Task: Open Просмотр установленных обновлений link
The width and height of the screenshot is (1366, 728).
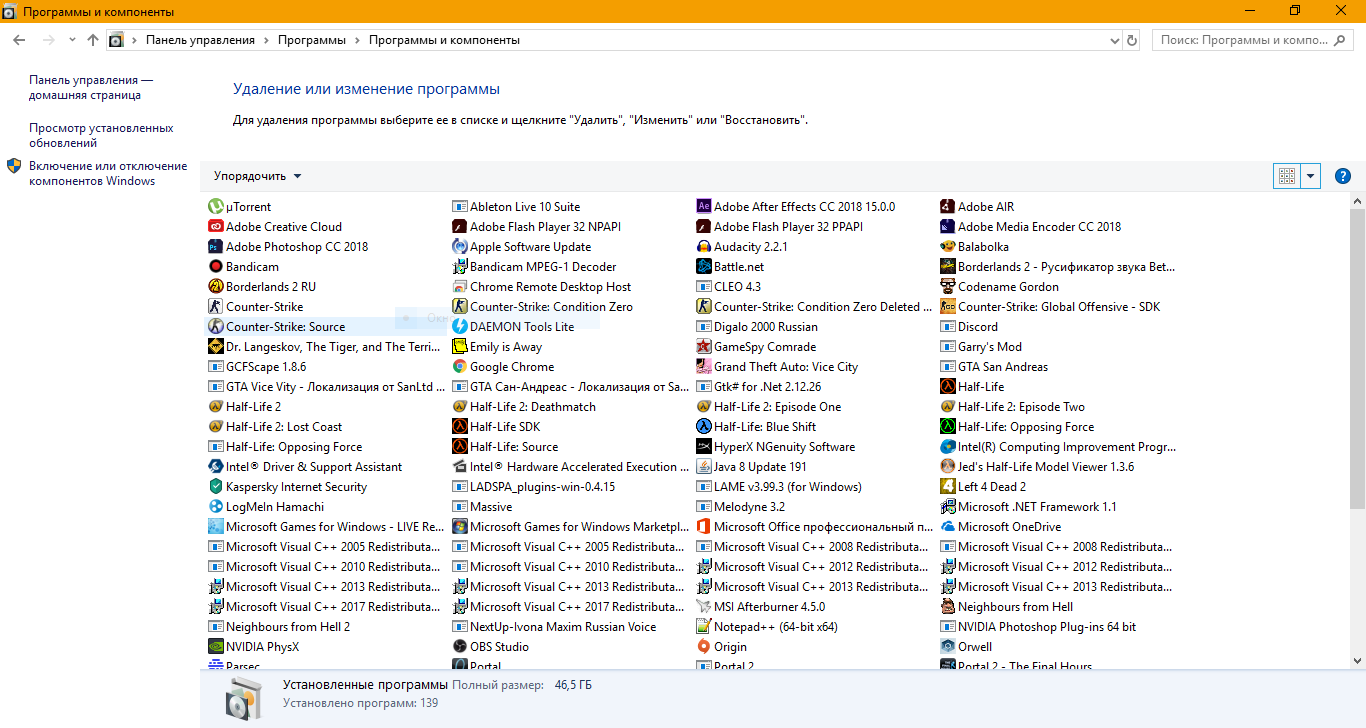Action: click(101, 135)
